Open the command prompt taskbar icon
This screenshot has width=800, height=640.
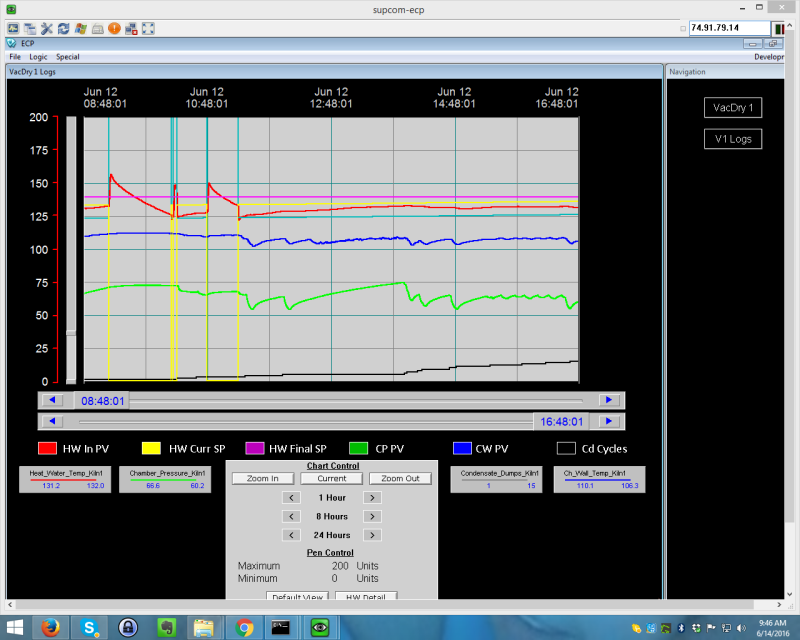(x=281, y=627)
